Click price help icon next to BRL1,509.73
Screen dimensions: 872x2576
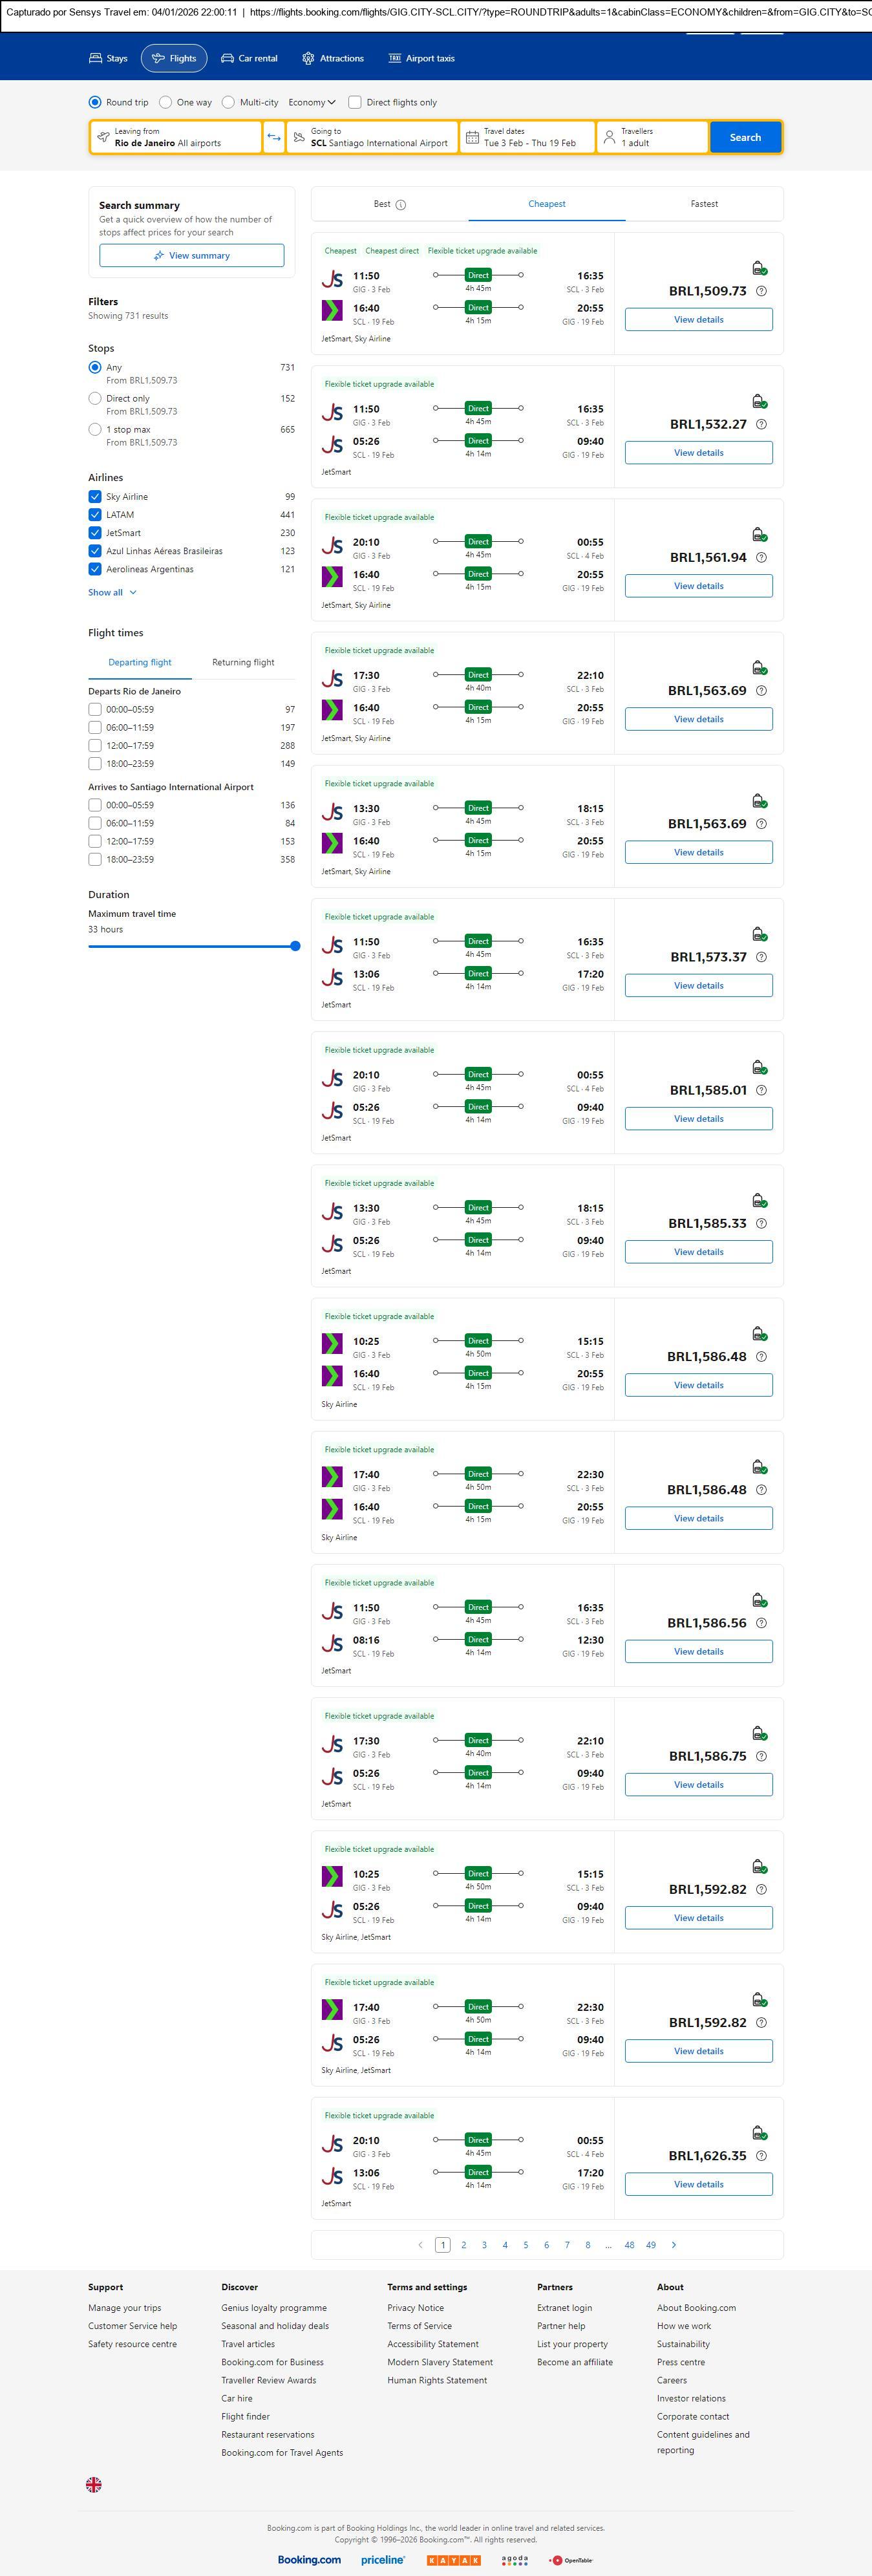[x=761, y=291]
